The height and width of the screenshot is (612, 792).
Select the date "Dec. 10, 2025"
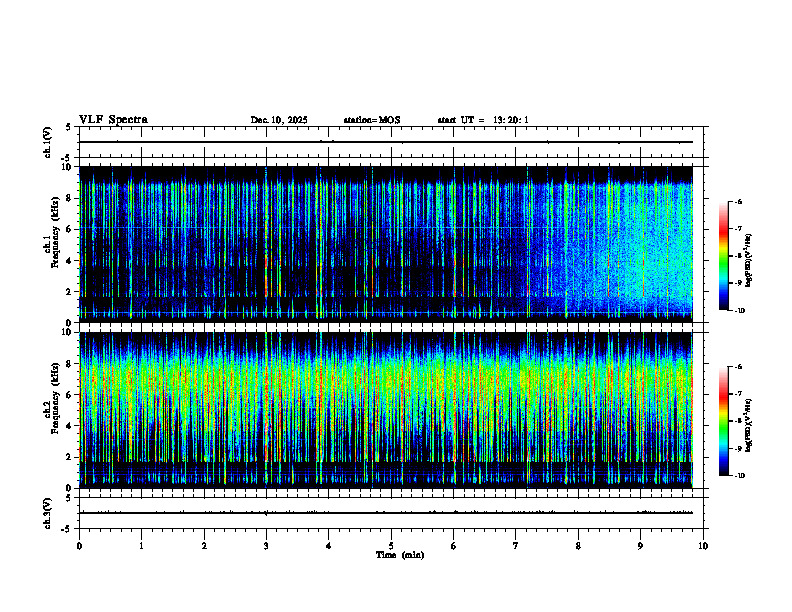tap(279, 120)
